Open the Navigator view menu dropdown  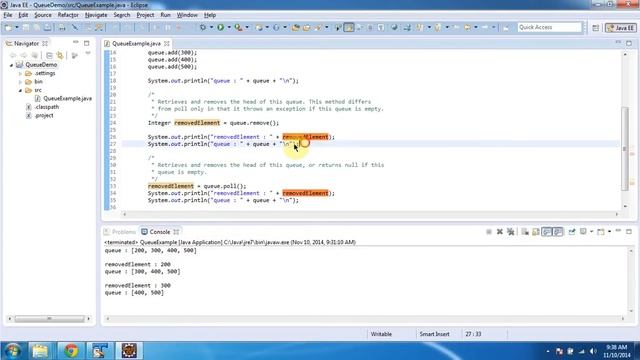click(88, 53)
